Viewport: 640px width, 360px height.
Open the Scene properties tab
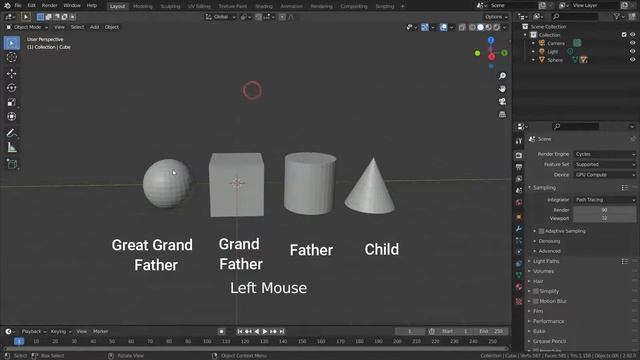click(519, 191)
